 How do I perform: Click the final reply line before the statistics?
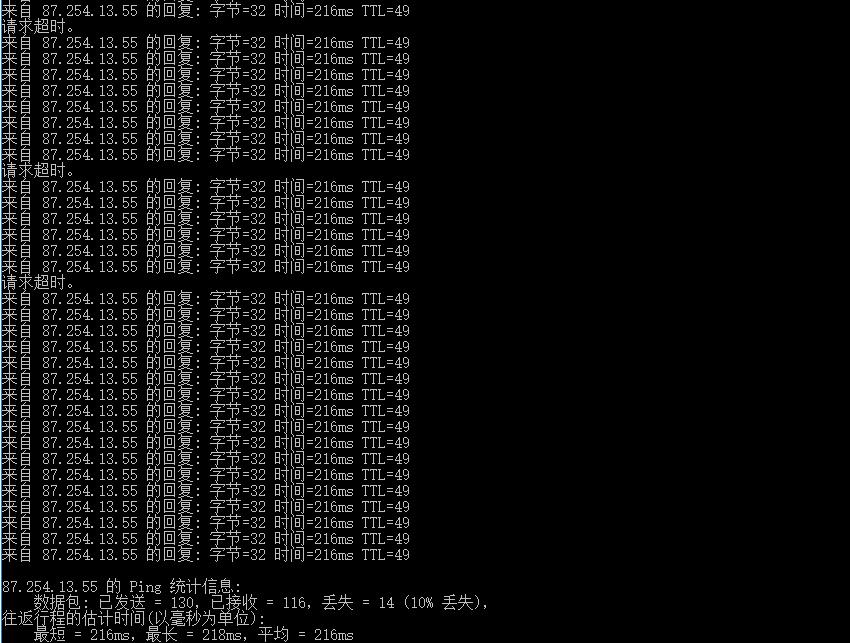205,555
